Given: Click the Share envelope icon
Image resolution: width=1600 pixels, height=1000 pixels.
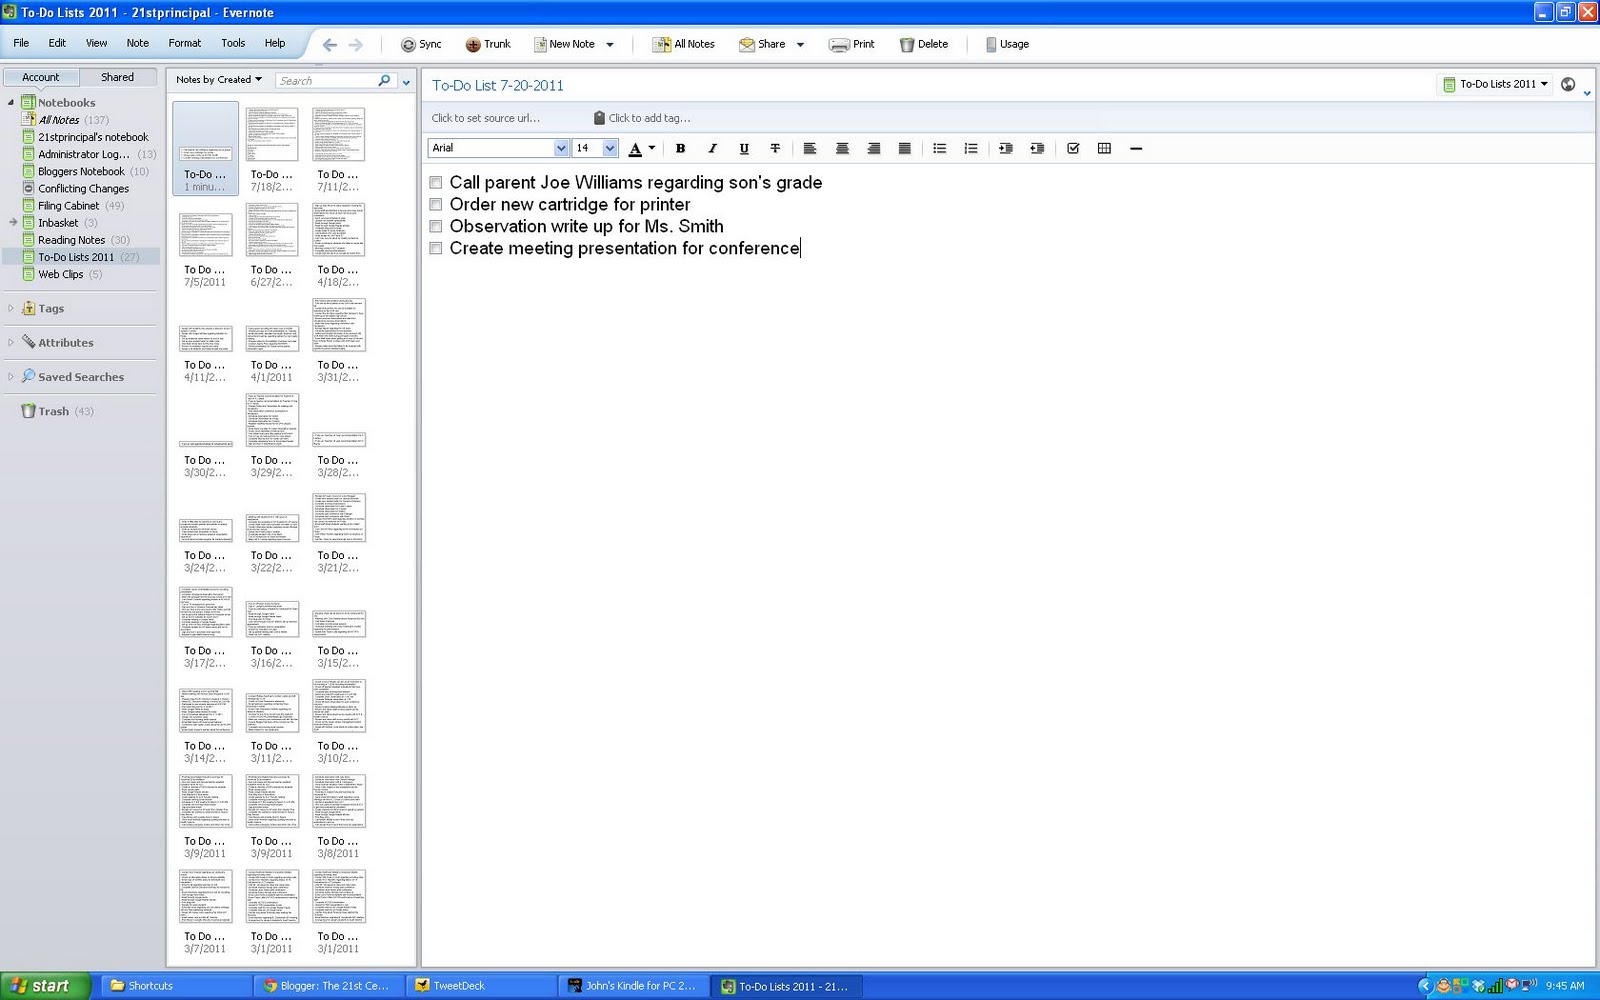Looking at the screenshot, I should (x=746, y=44).
